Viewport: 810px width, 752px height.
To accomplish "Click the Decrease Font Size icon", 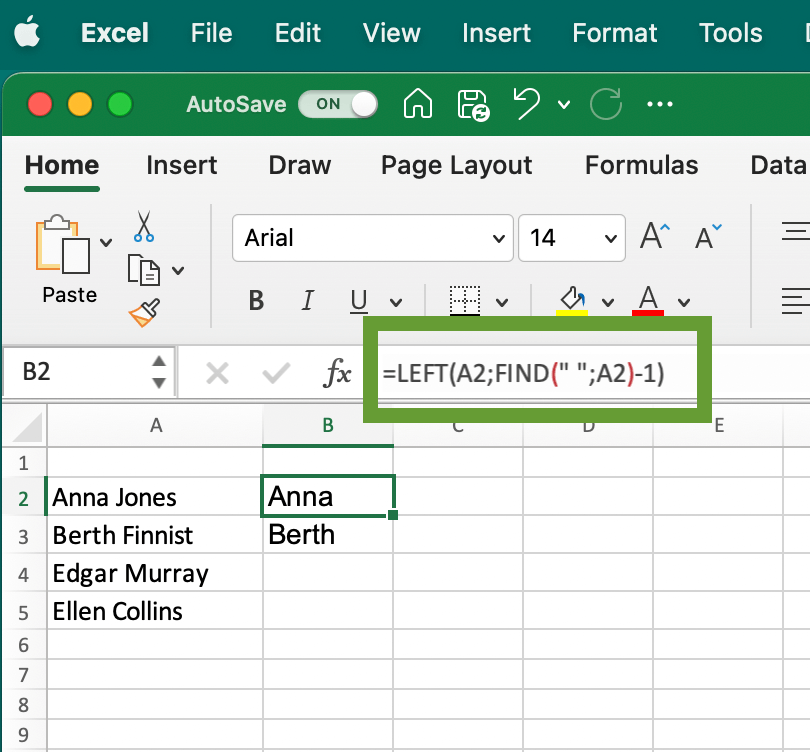I will 708,237.
